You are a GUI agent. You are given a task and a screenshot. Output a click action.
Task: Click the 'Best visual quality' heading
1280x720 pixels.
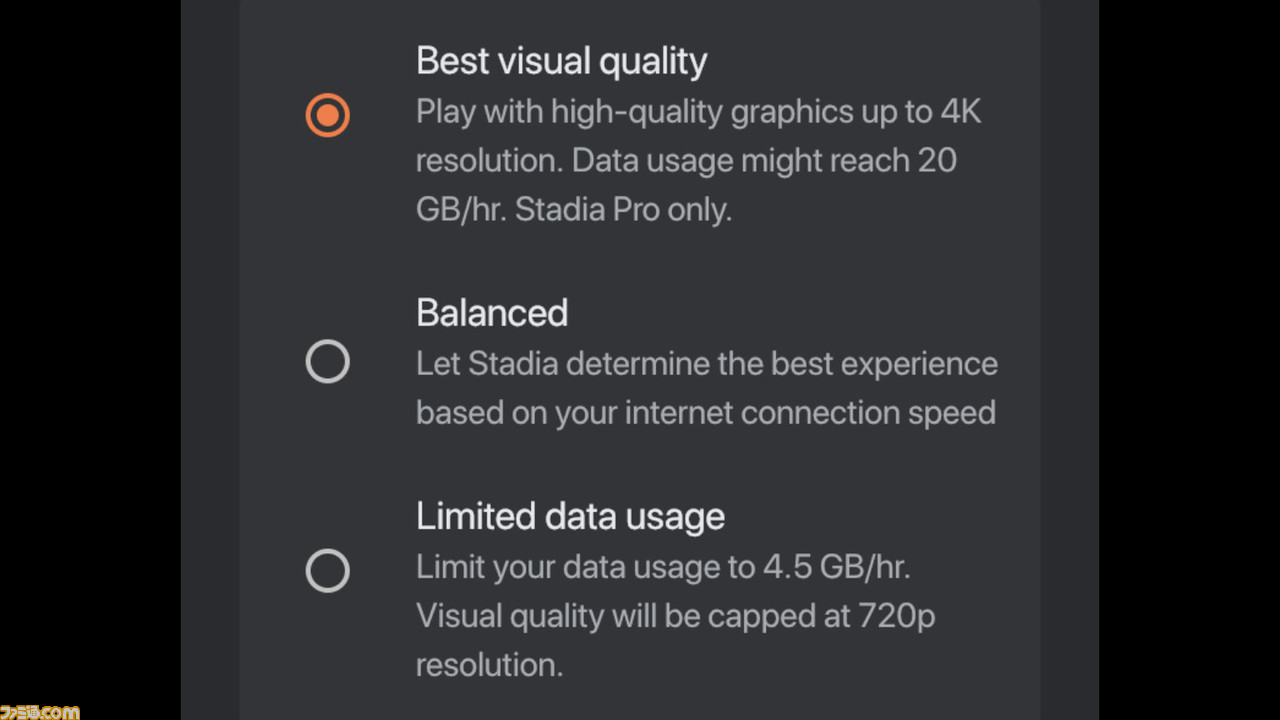(x=561, y=62)
